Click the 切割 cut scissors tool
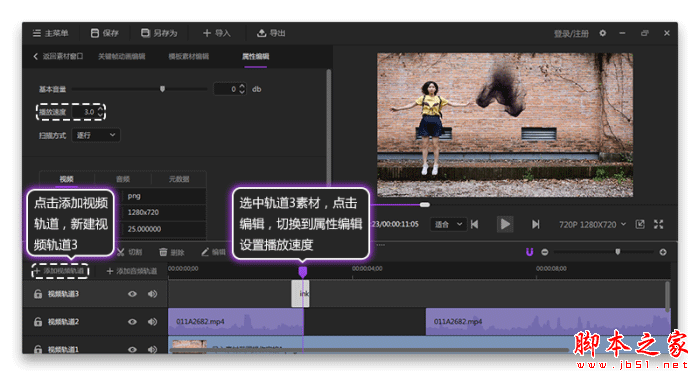The height and width of the screenshot is (376, 700). (129, 252)
